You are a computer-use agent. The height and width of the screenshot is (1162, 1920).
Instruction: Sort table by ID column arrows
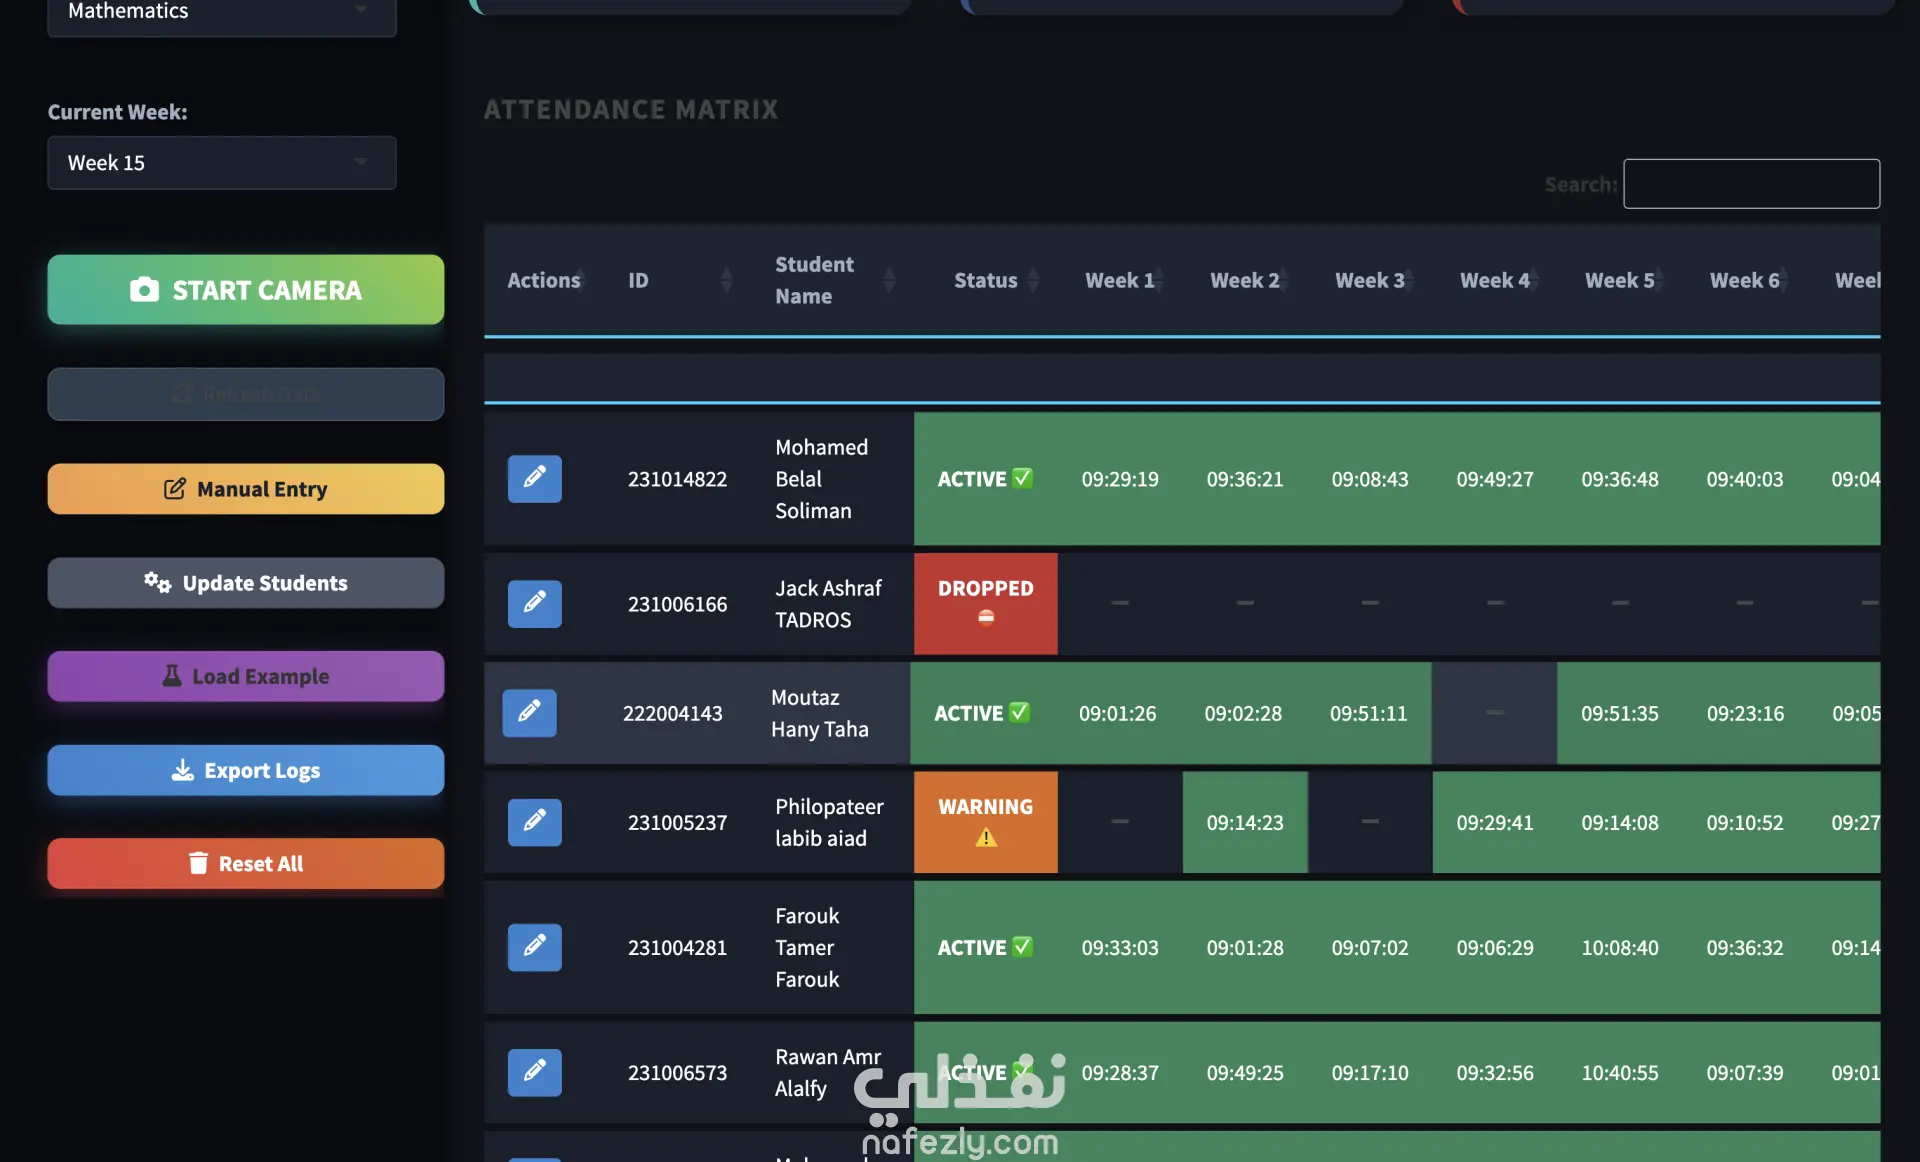pyautogui.click(x=726, y=280)
